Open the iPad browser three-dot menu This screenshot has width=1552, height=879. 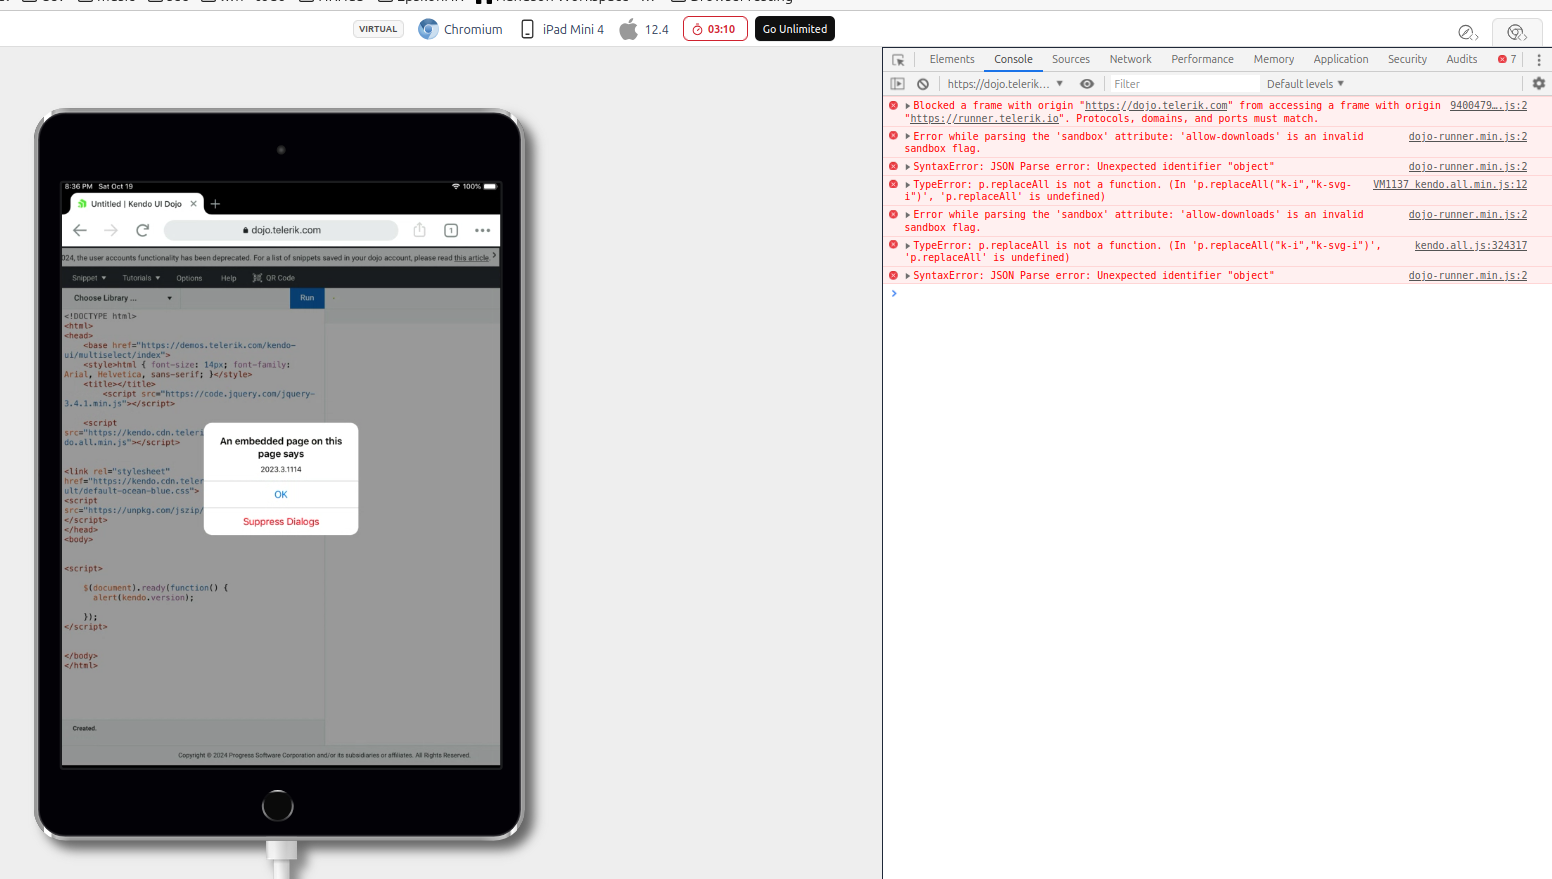[483, 230]
